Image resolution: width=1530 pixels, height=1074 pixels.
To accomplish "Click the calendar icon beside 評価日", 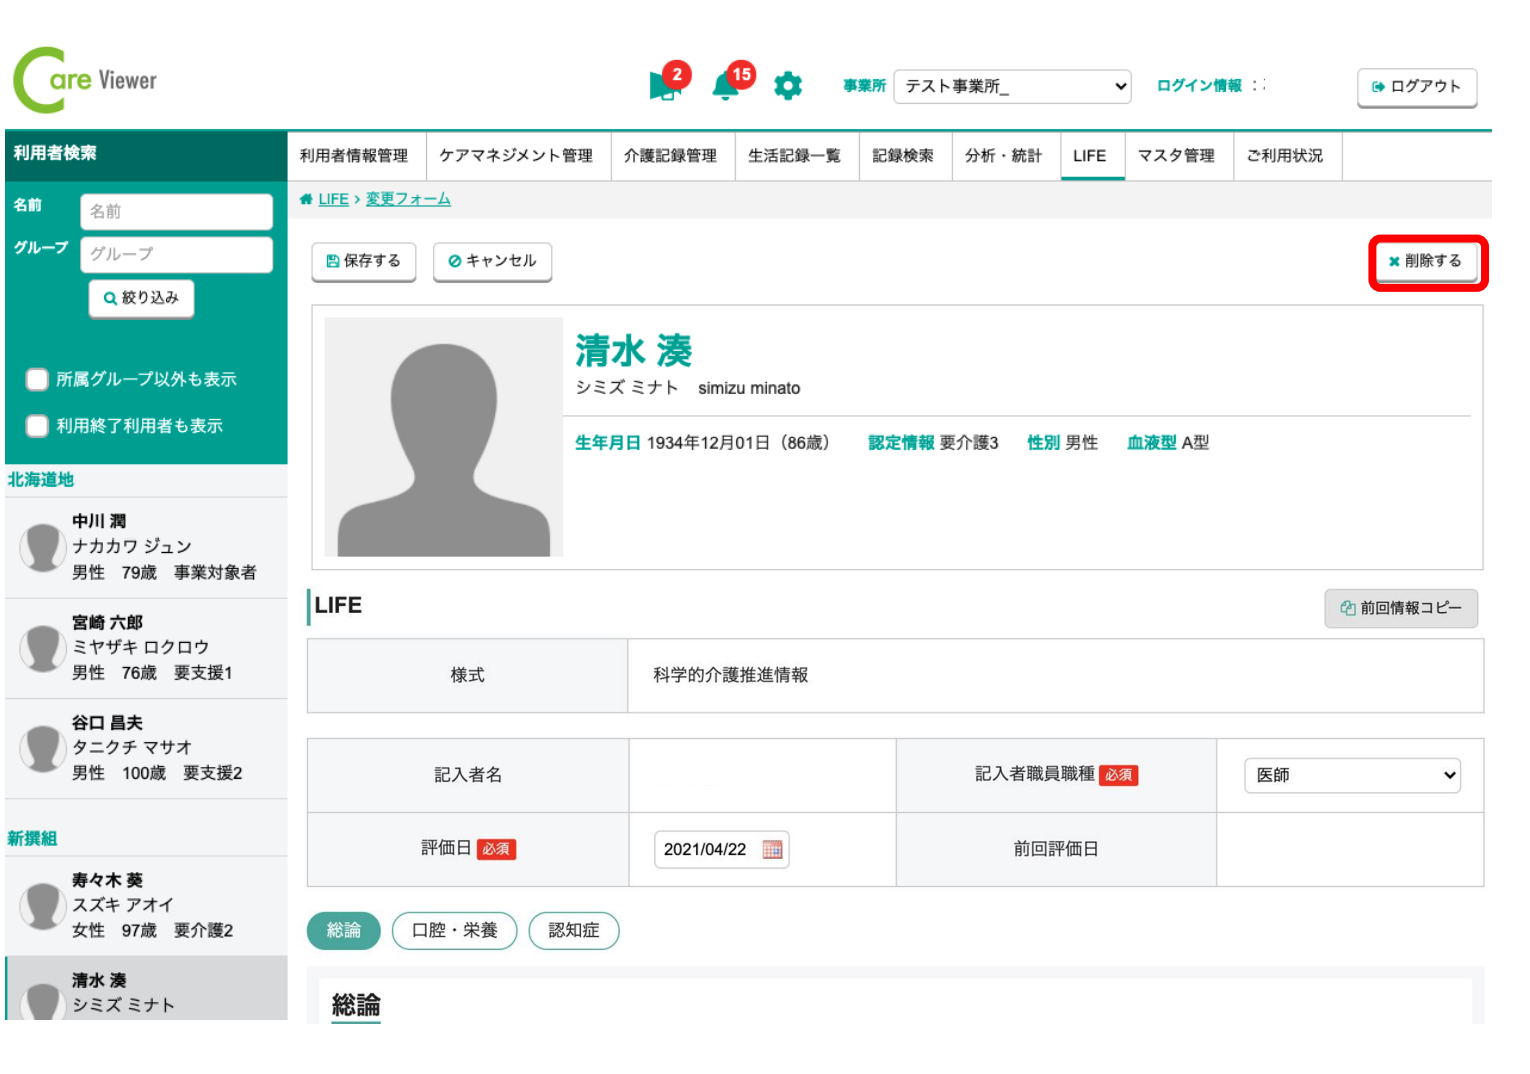I will 772,849.
